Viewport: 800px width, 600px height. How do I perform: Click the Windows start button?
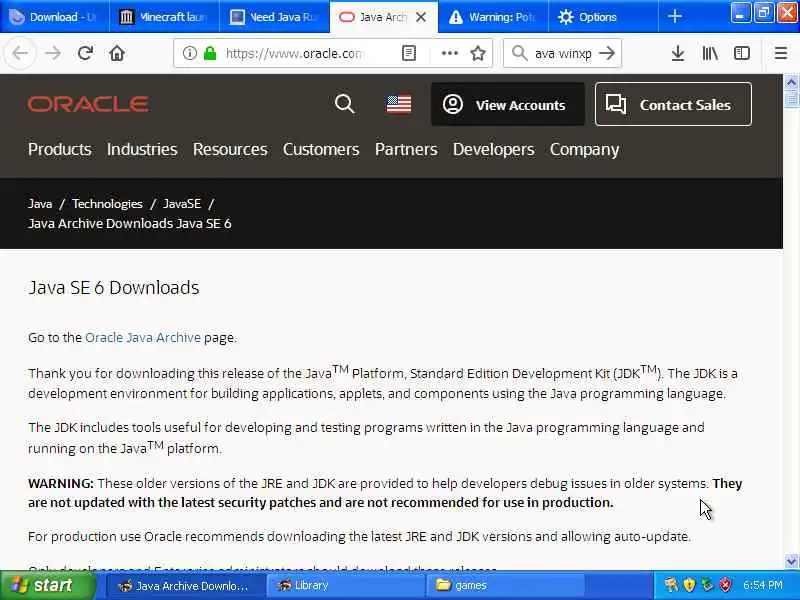[x=47, y=585]
